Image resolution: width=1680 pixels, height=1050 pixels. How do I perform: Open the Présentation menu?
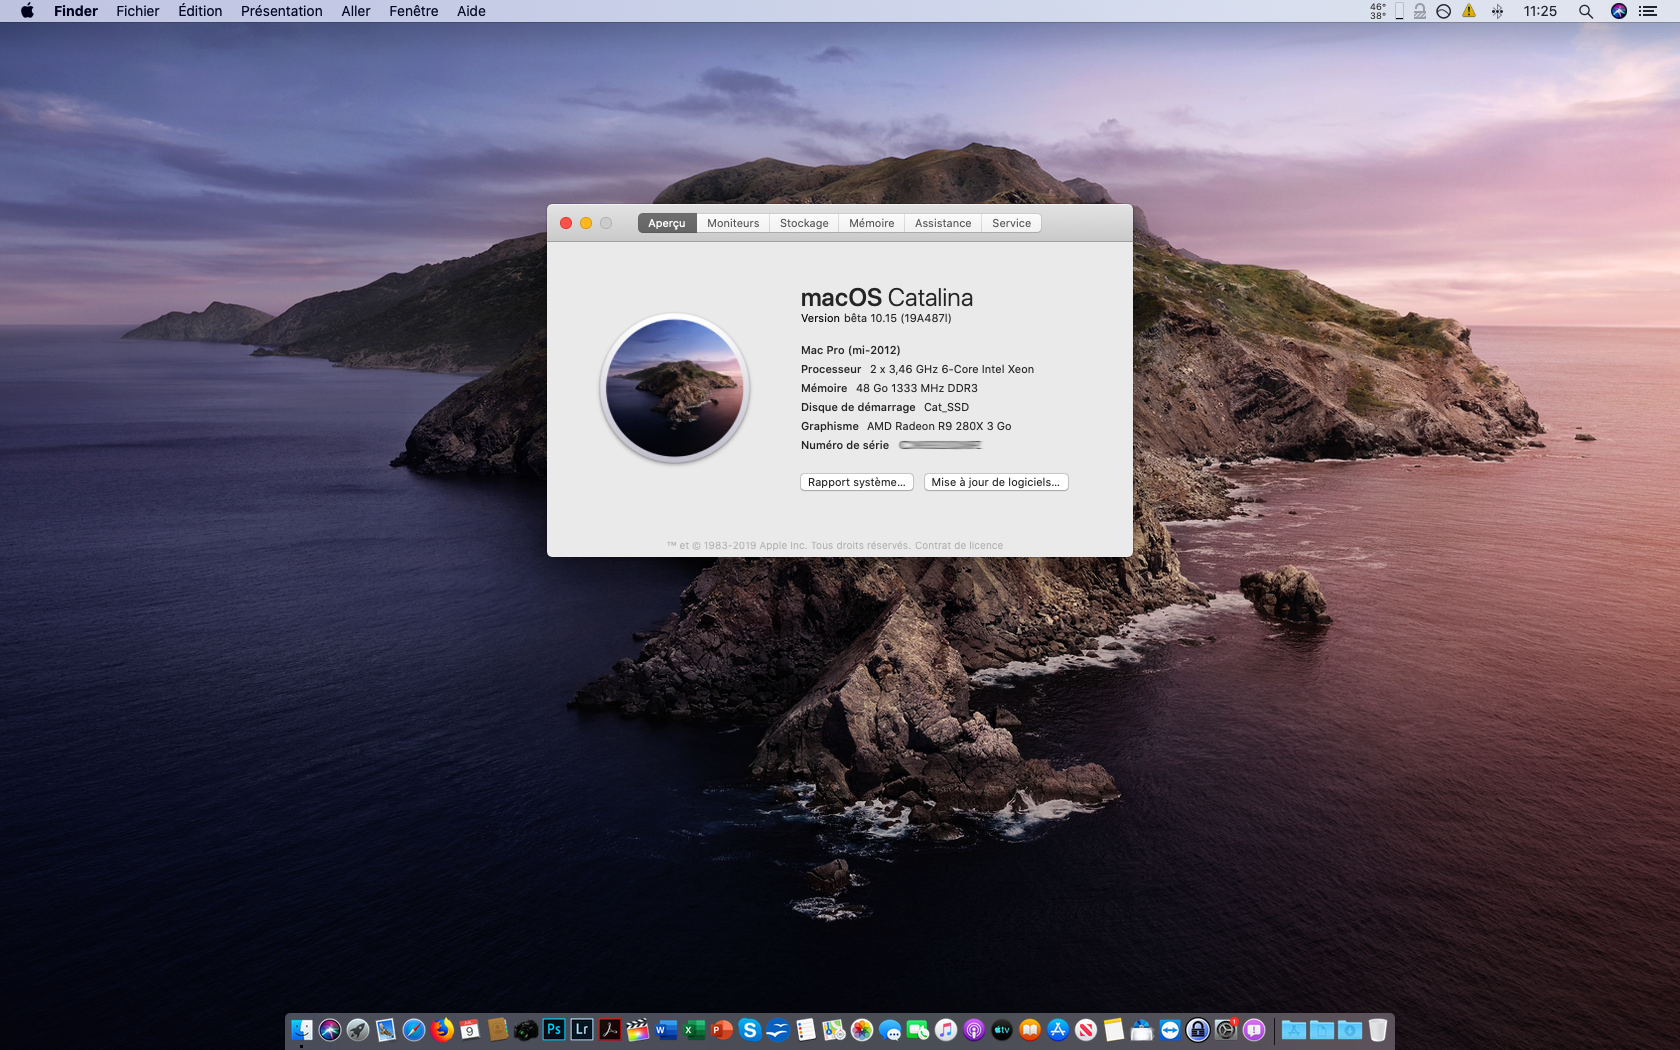(x=282, y=11)
